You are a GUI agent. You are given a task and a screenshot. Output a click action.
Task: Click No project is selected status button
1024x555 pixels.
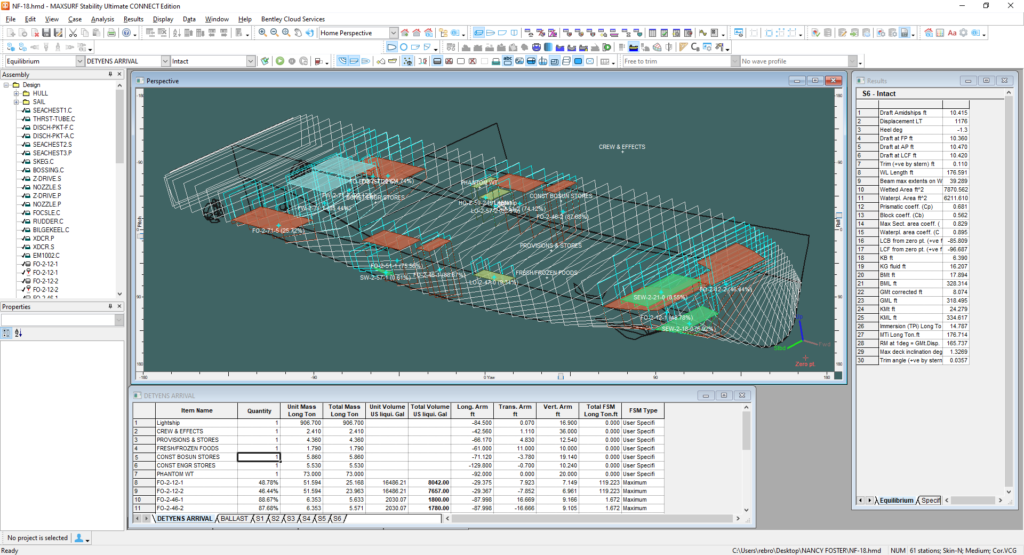37,538
